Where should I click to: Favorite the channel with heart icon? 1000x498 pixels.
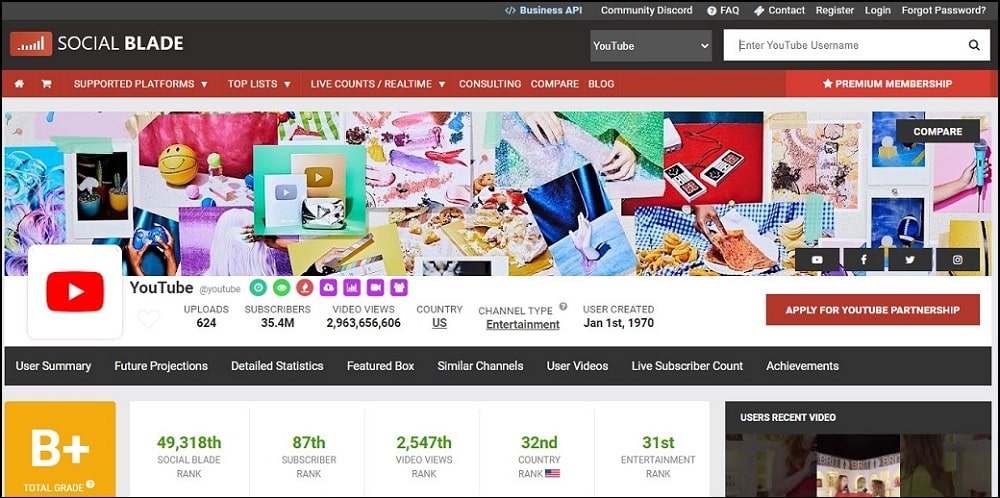(149, 318)
